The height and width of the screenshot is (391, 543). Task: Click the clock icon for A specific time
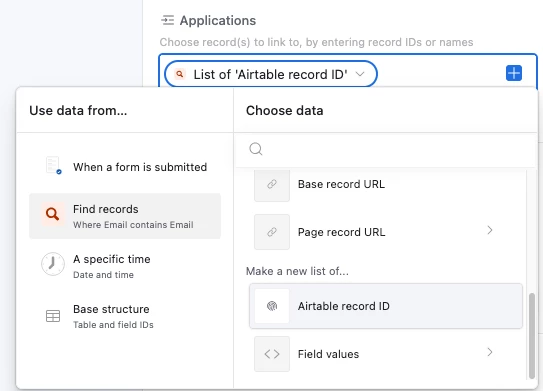click(x=53, y=264)
